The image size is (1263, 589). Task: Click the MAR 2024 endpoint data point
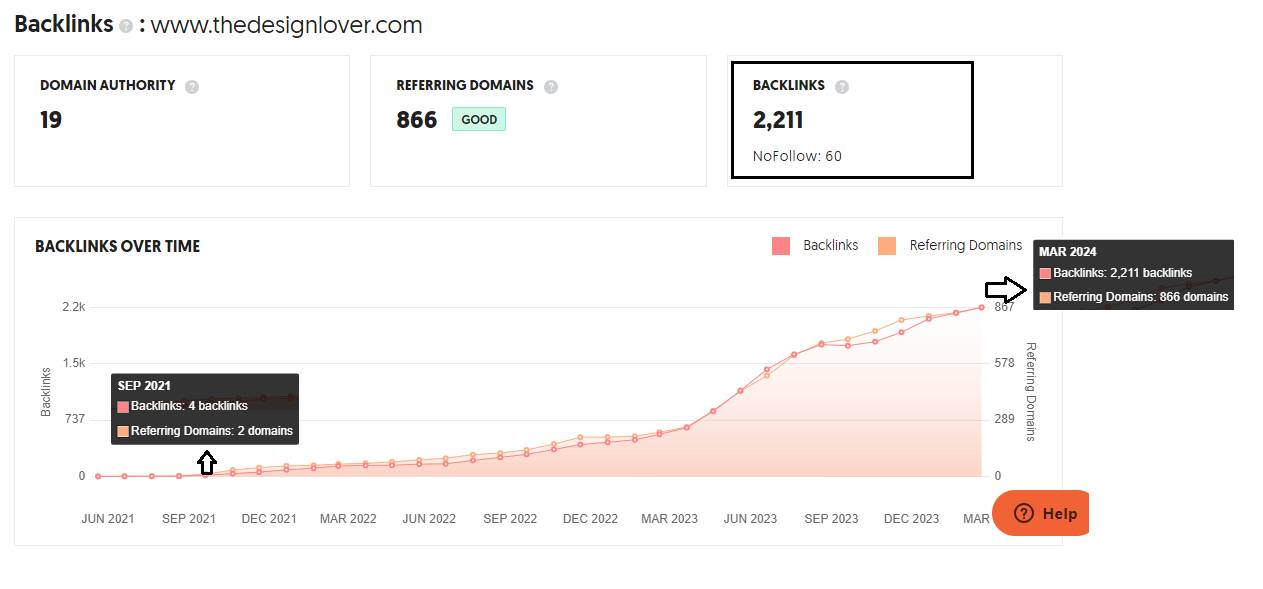pos(981,307)
